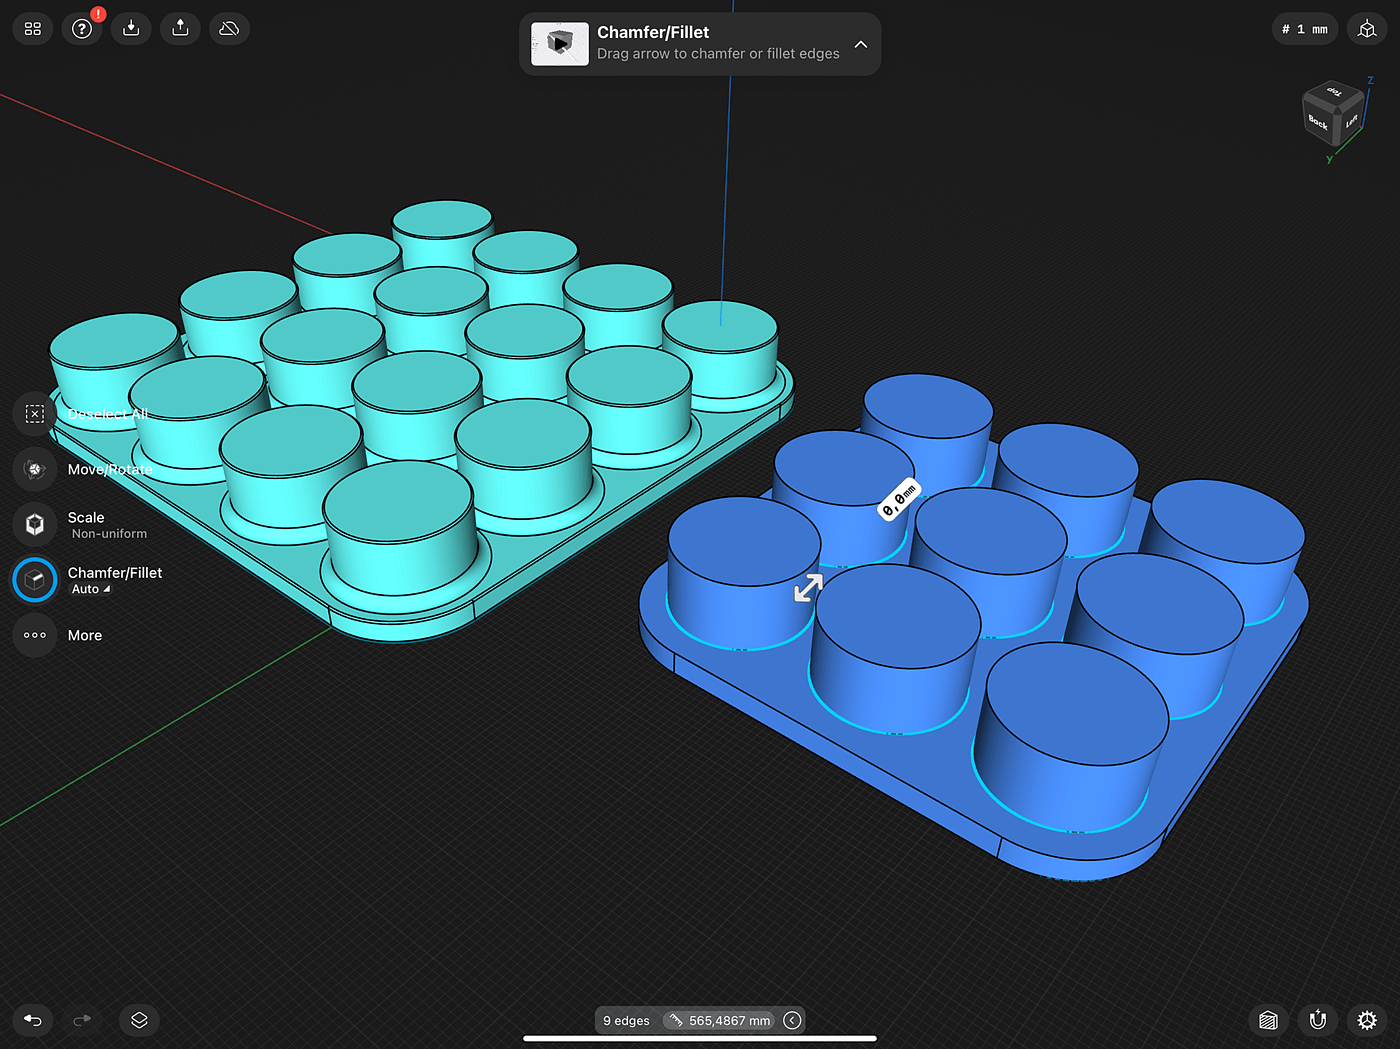Toggle the perspective view cube icon
Screen dimensions: 1400x1049
[x=1367, y=29]
